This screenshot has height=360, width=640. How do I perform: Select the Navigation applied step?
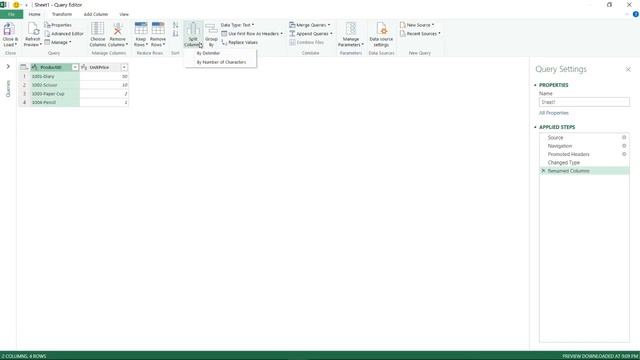pos(584,146)
